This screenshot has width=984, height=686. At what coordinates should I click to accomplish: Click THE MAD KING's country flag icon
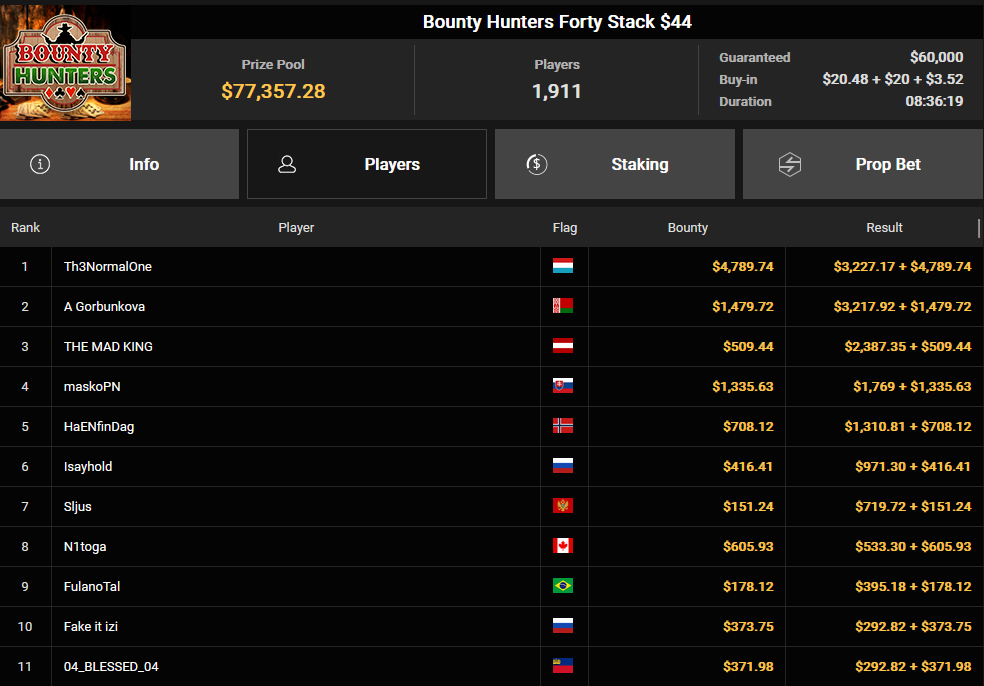click(563, 346)
